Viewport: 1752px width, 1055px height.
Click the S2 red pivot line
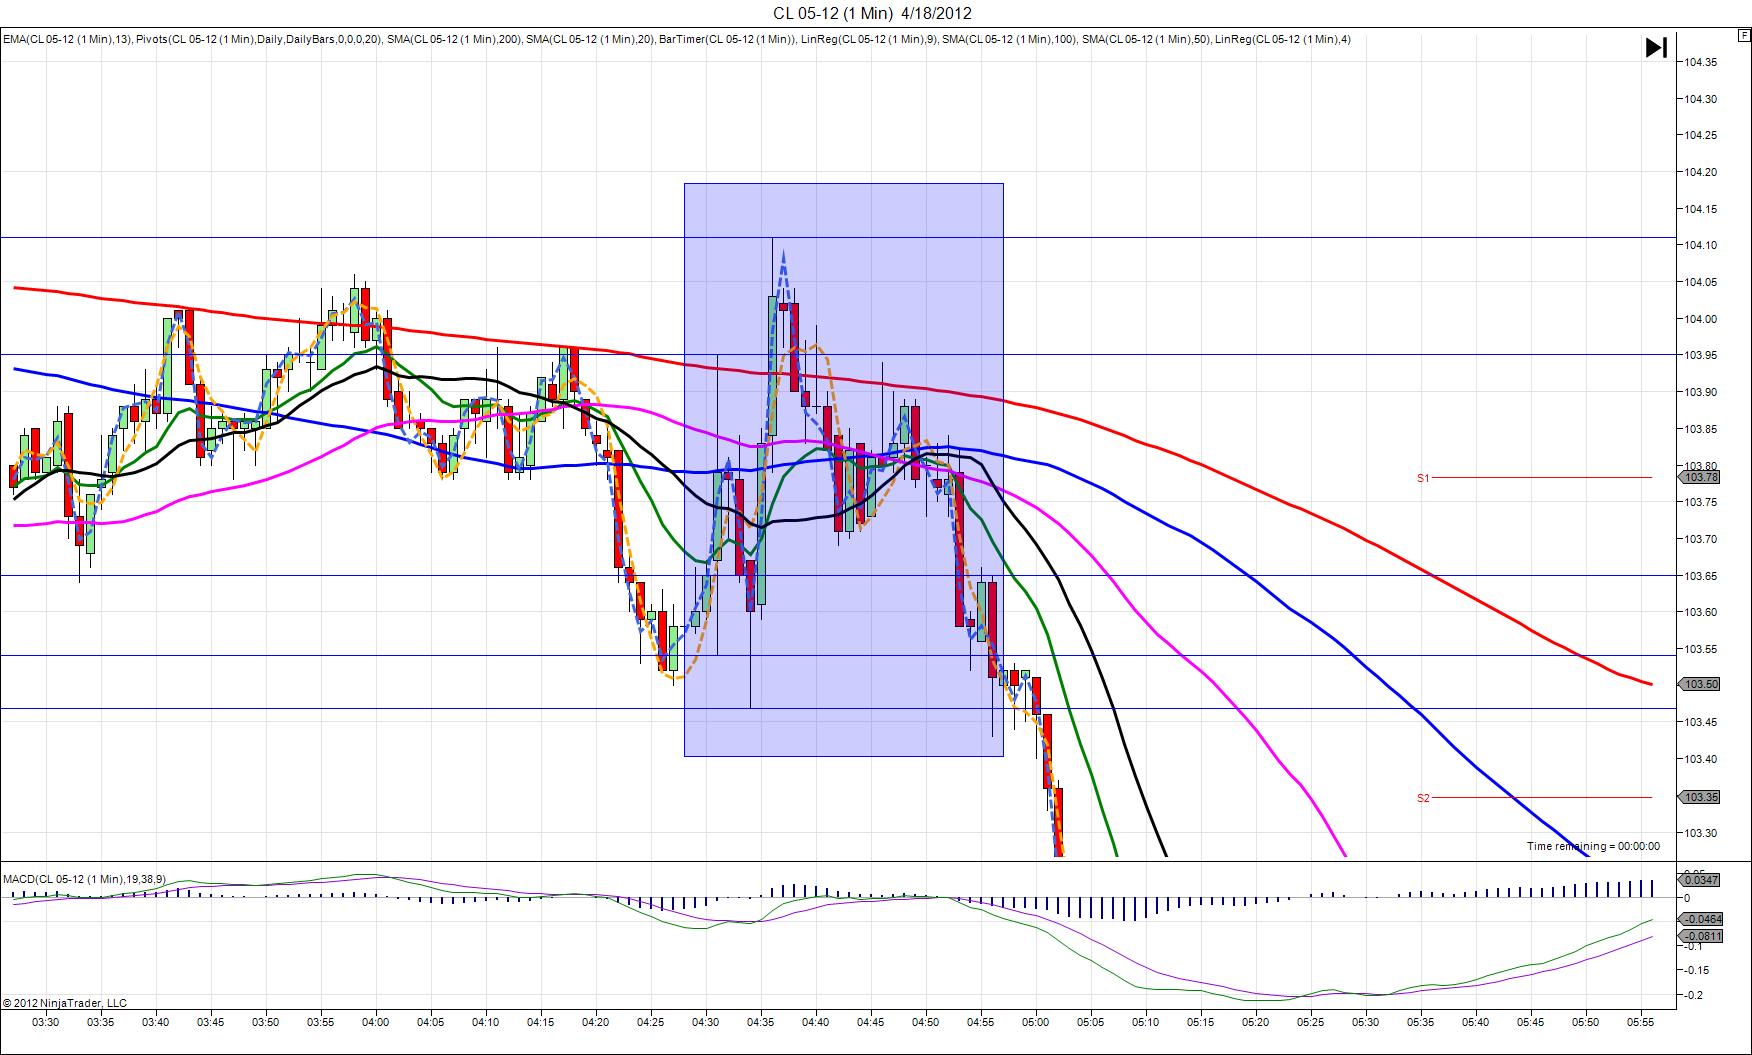pyautogui.click(x=1542, y=798)
